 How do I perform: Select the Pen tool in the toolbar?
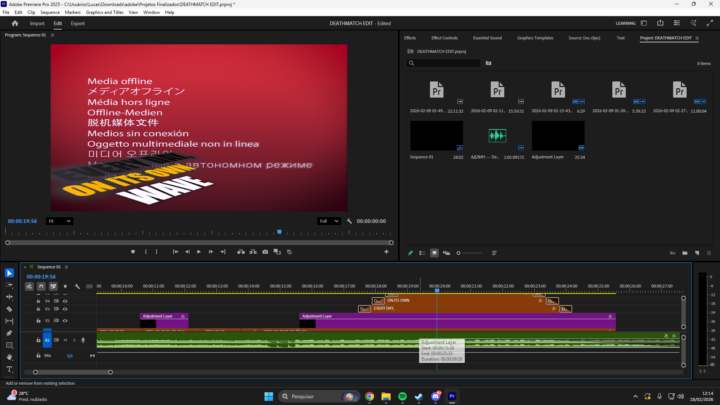coord(9,333)
